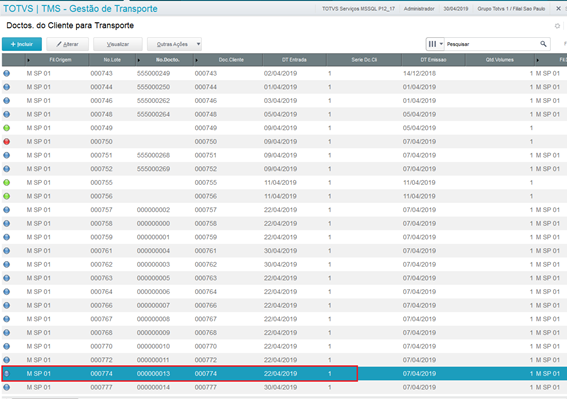Click the blue status icon for lot 000772

[x=7, y=360]
